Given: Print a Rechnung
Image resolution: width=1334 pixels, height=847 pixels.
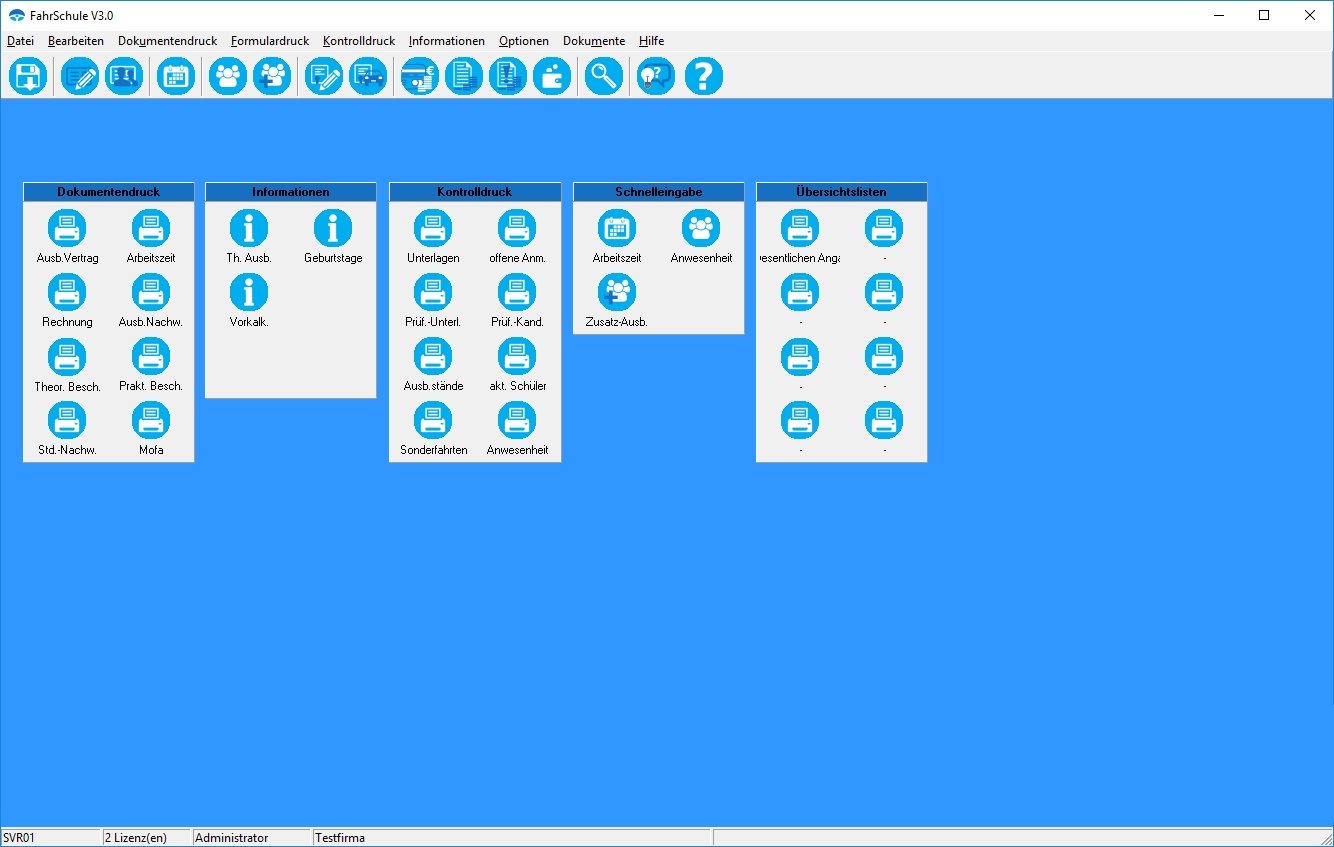Looking at the screenshot, I should (x=67, y=293).
